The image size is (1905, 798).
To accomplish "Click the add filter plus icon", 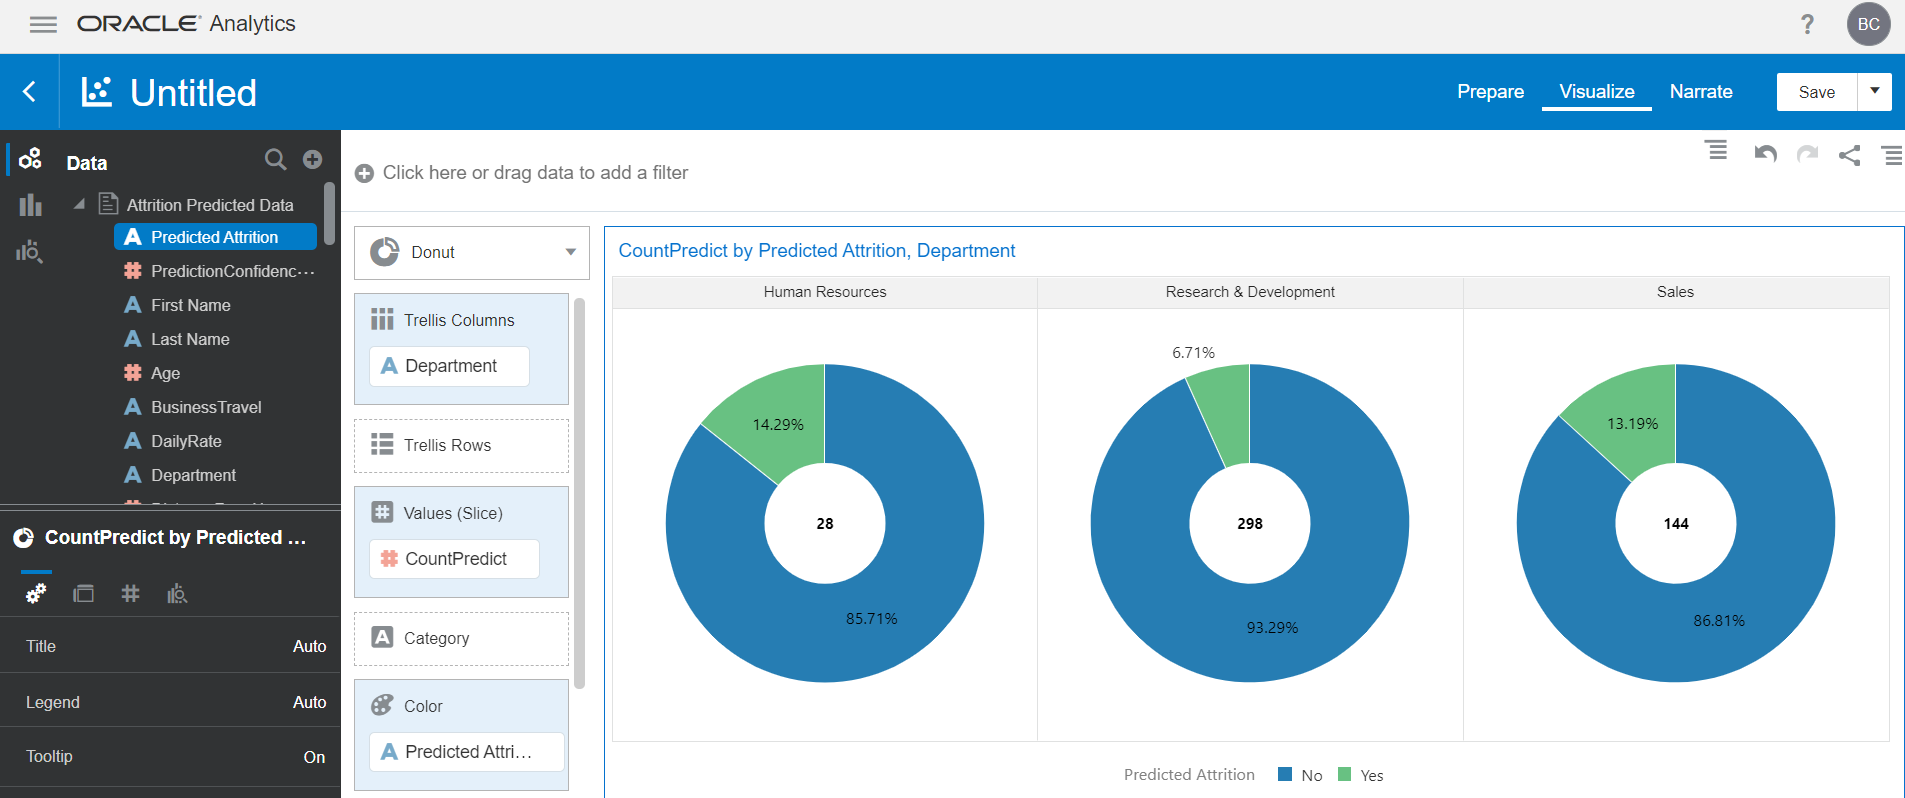I will point(364,173).
